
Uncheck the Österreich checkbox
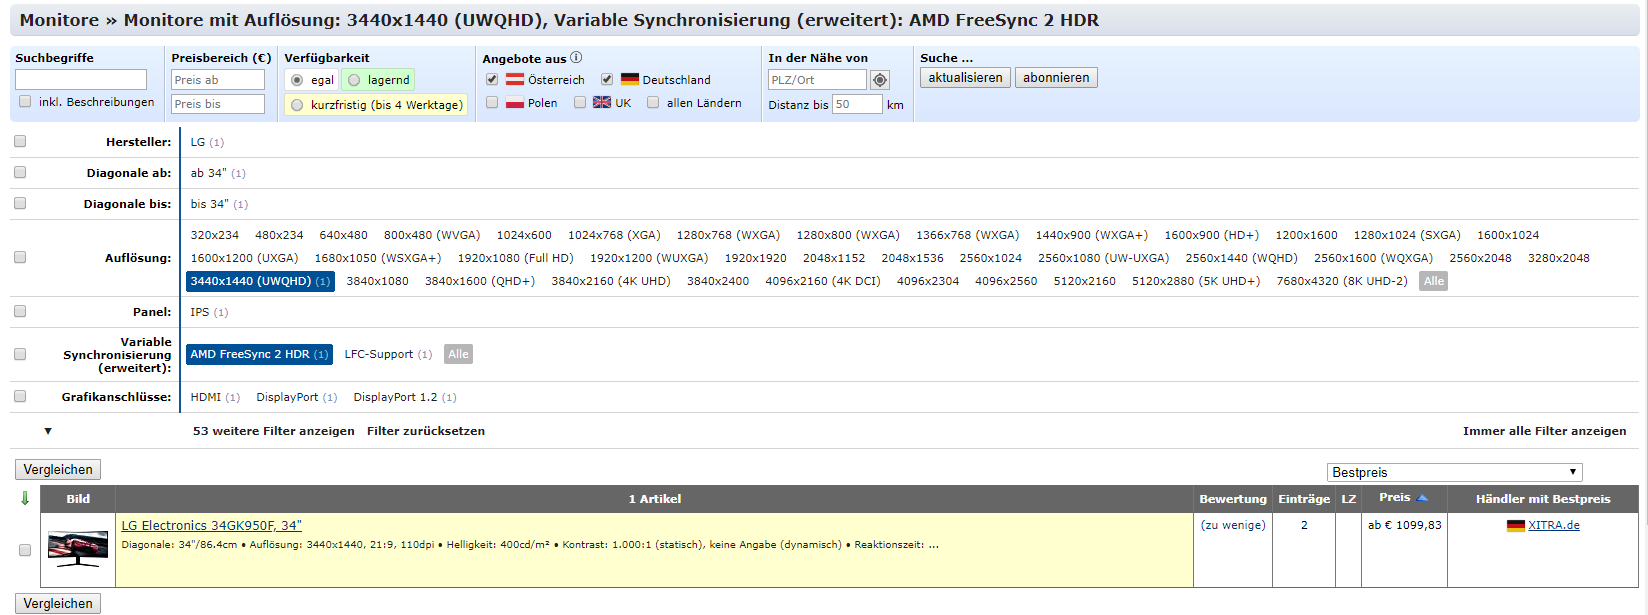pos(492,79)
